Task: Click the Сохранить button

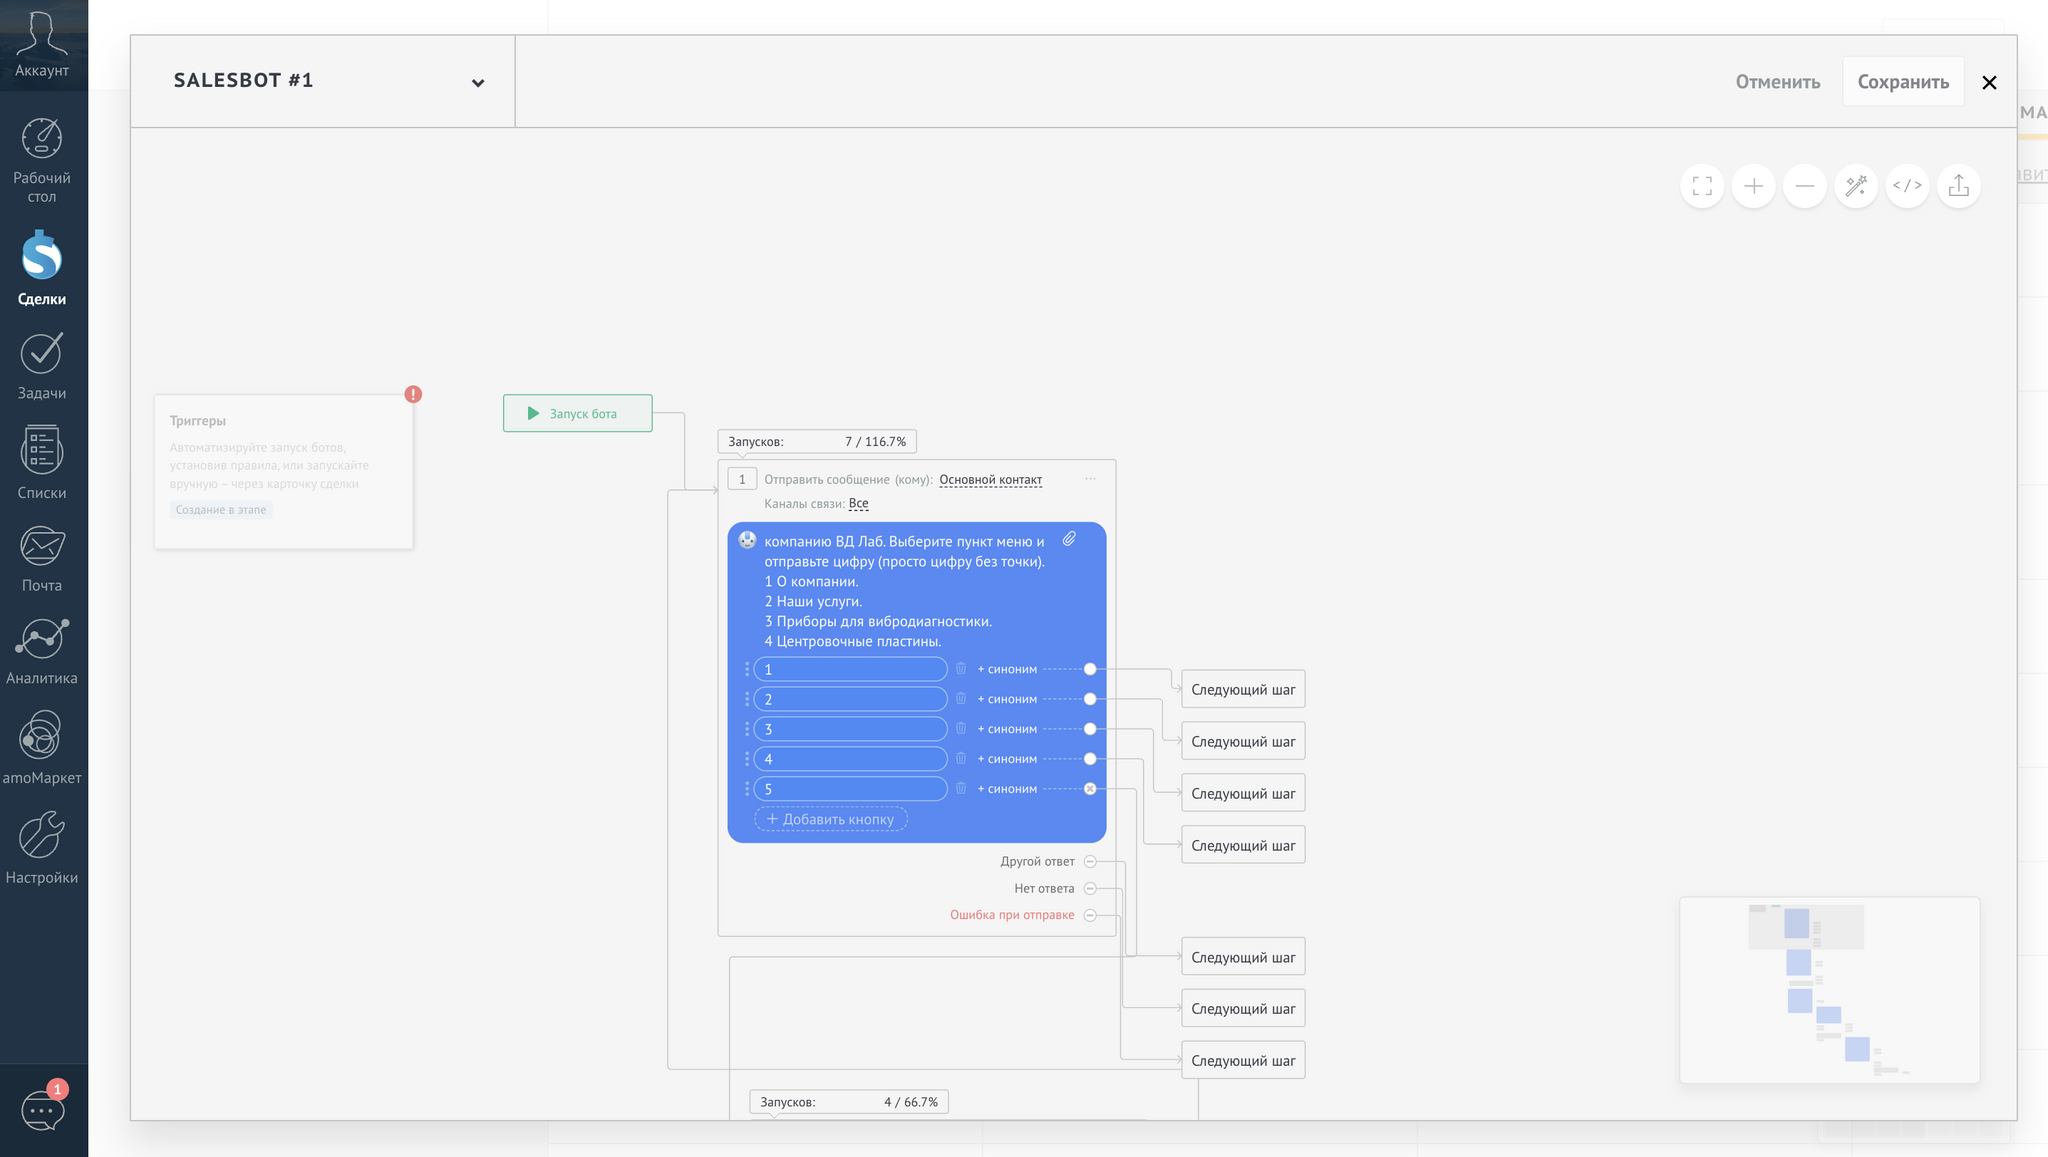Action: tap(1903, 82)
